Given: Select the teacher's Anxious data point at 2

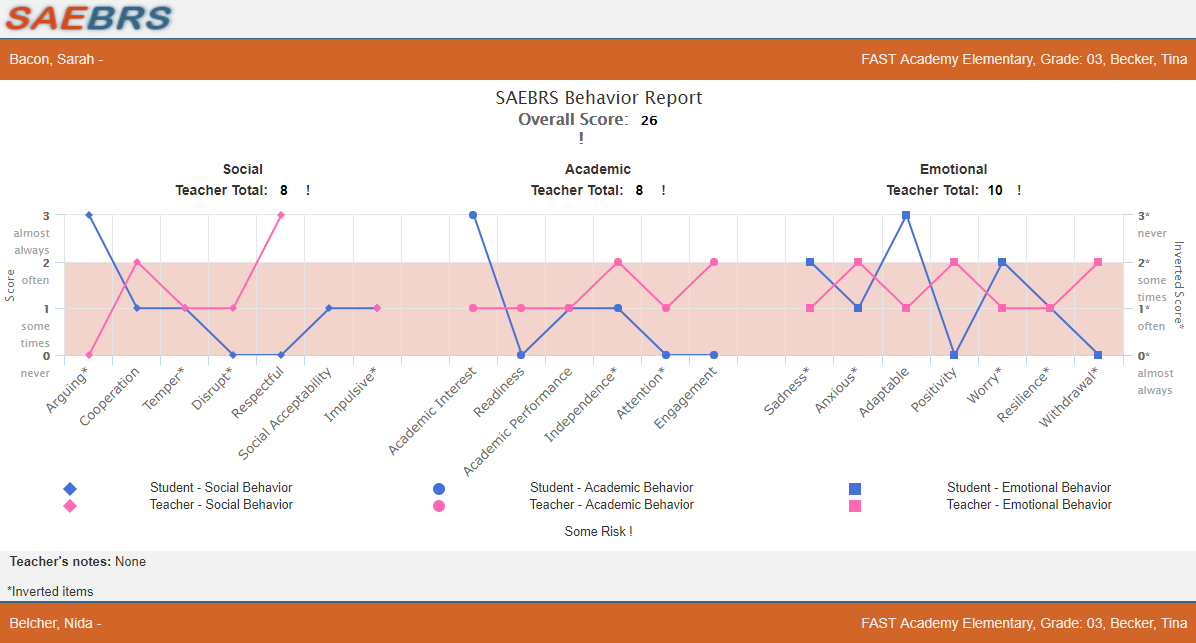Looking at the screenshot, I should 858,262.
